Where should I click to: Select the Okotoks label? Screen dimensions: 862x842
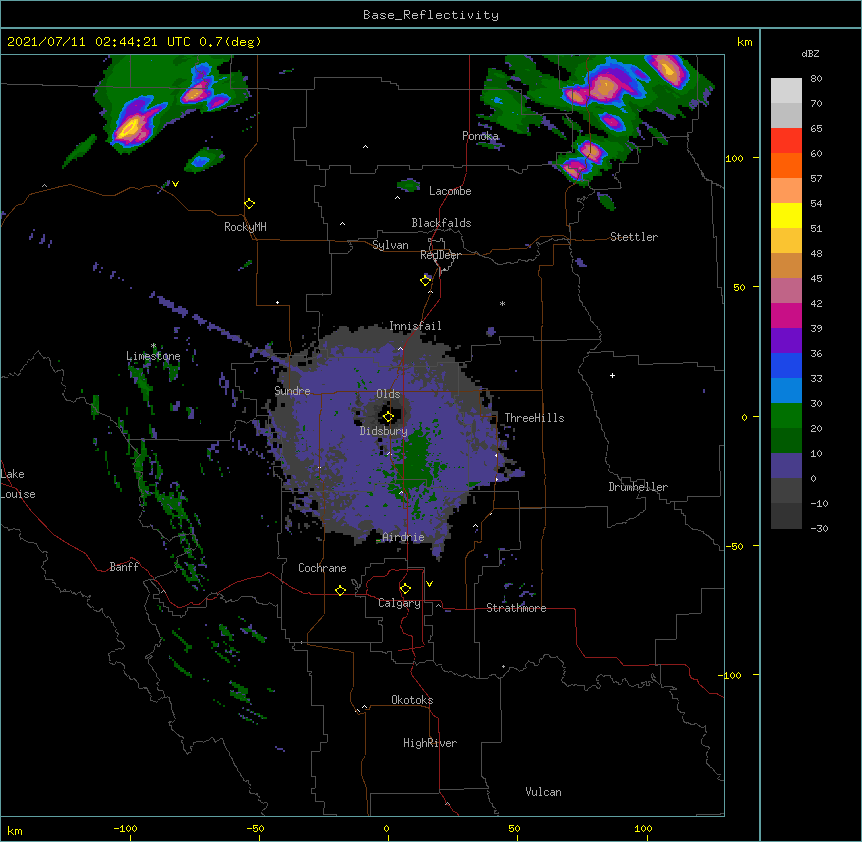coord(412,700)
